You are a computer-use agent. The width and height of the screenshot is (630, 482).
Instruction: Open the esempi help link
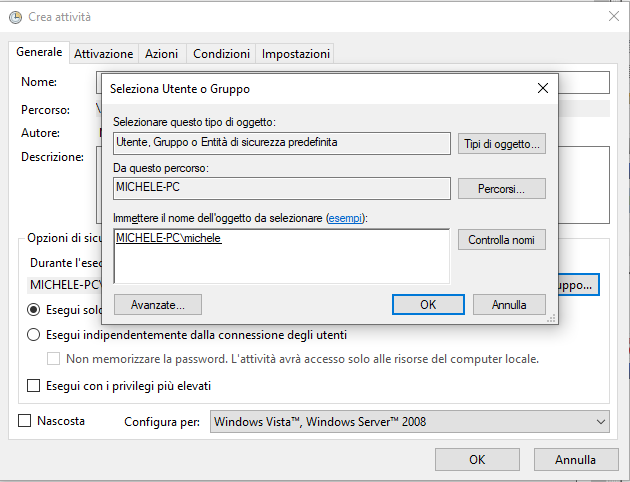[347, 217]
